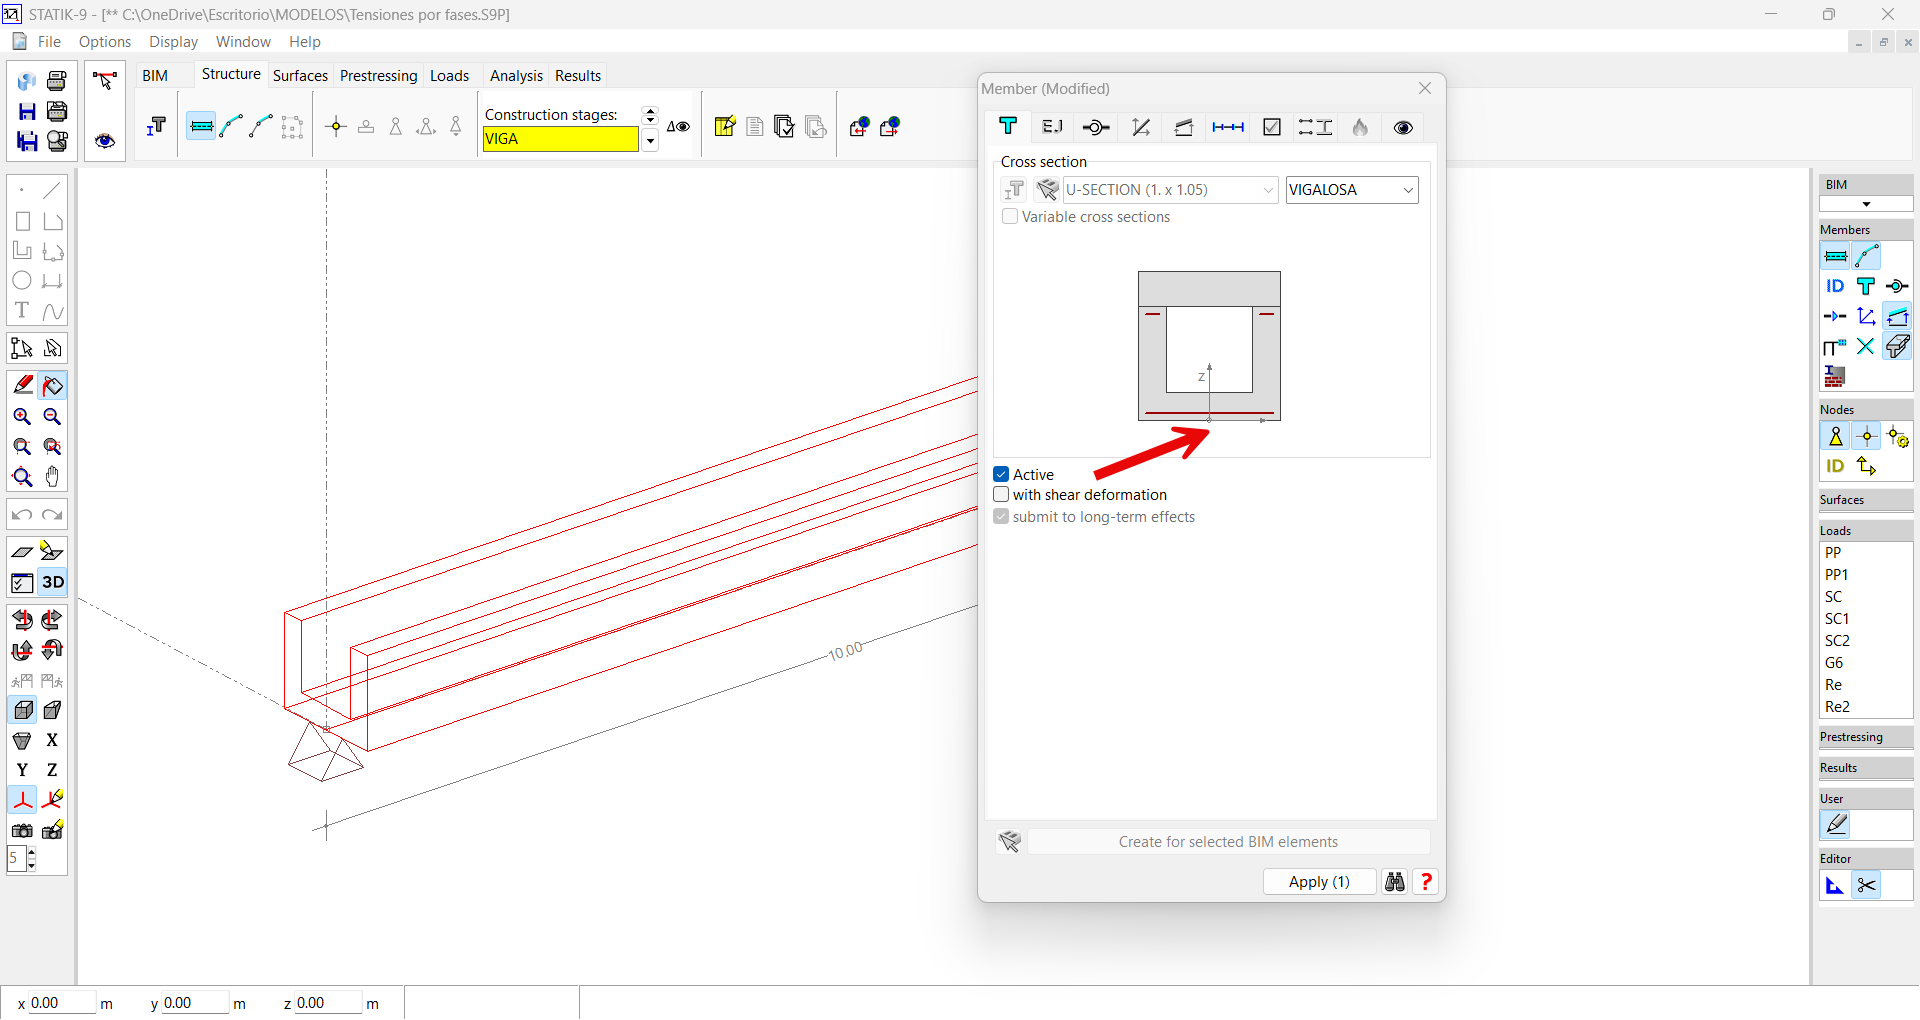Open the Display menu
This screenshot has height=1020, width=1920.
tap(173, 42)
